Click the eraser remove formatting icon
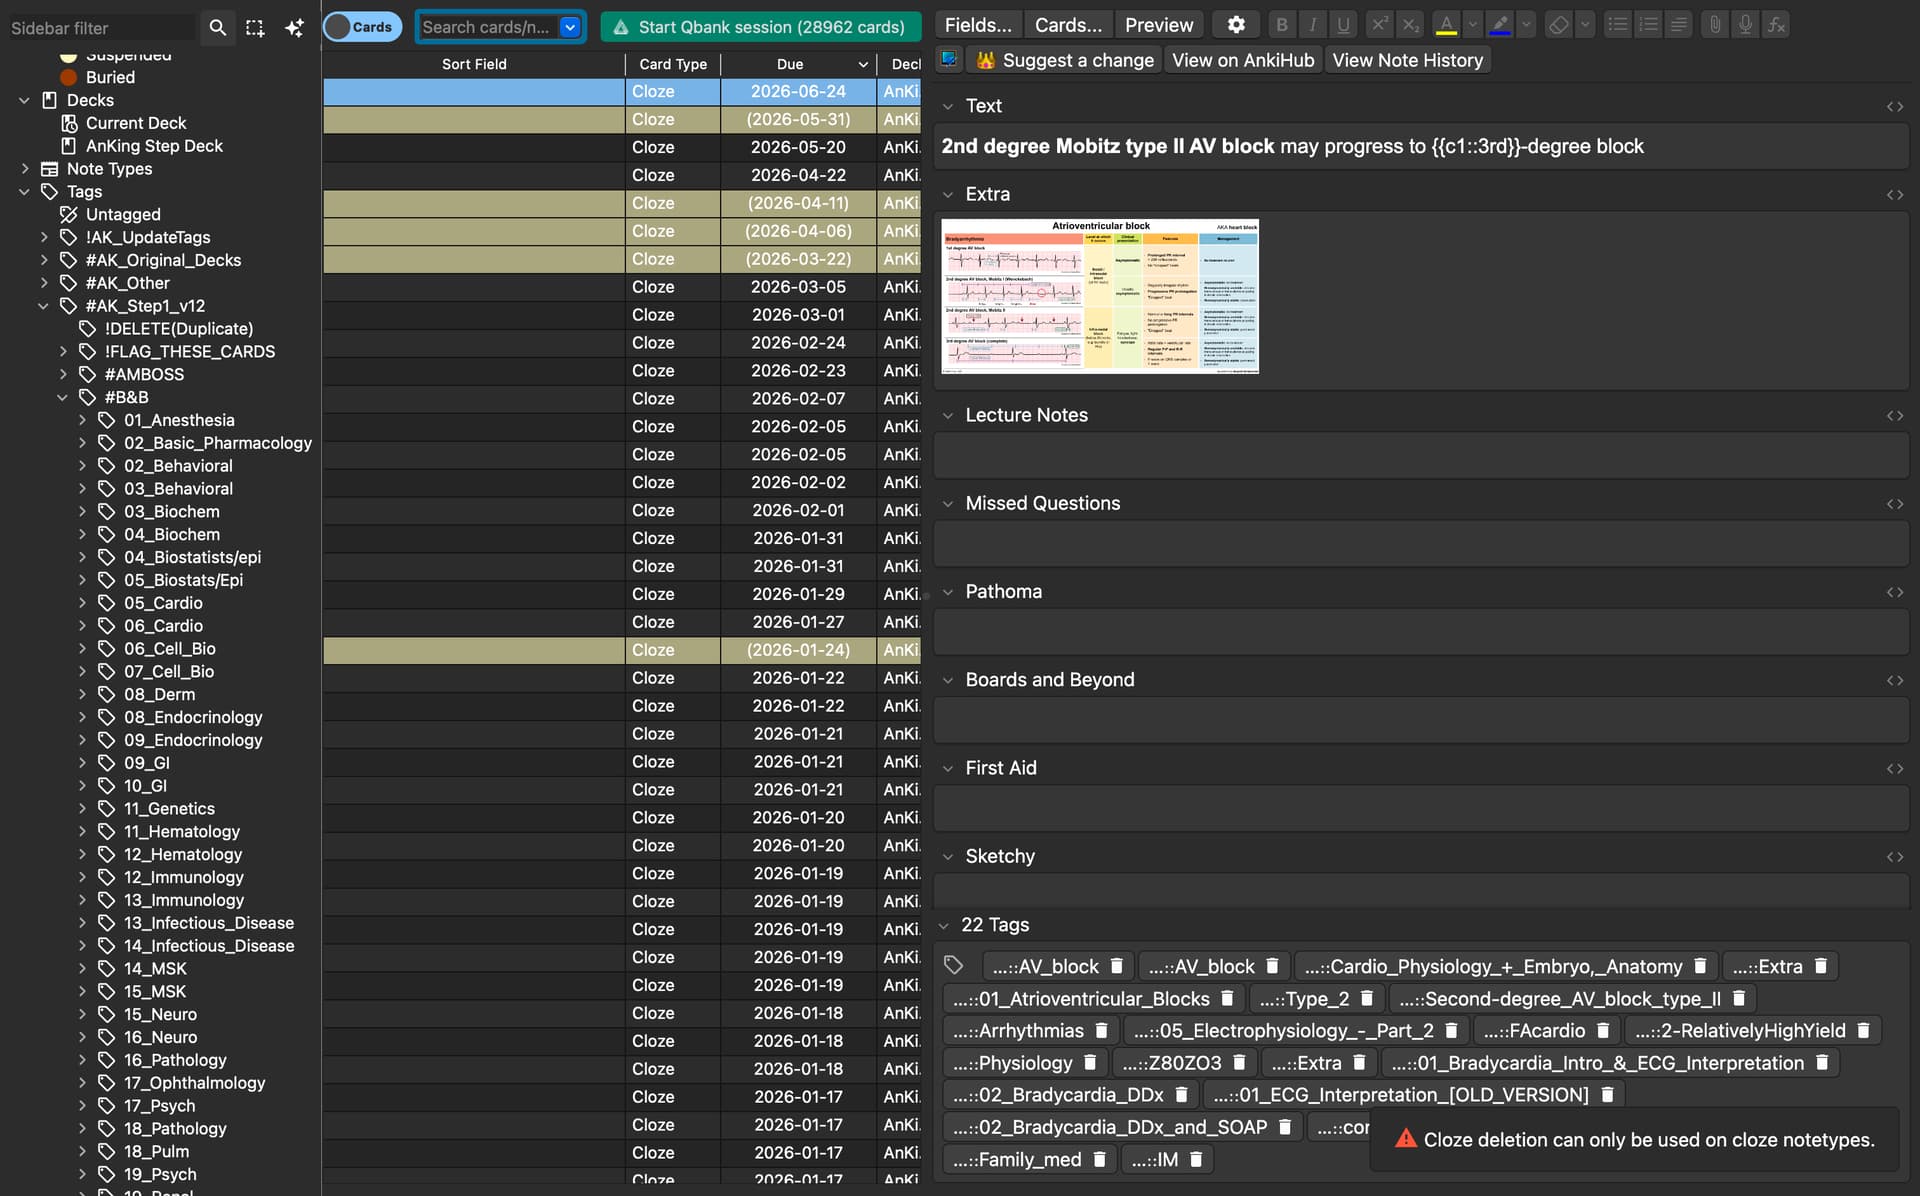The width and height of the screenshot is (1920, 1196). point(1558,25)
